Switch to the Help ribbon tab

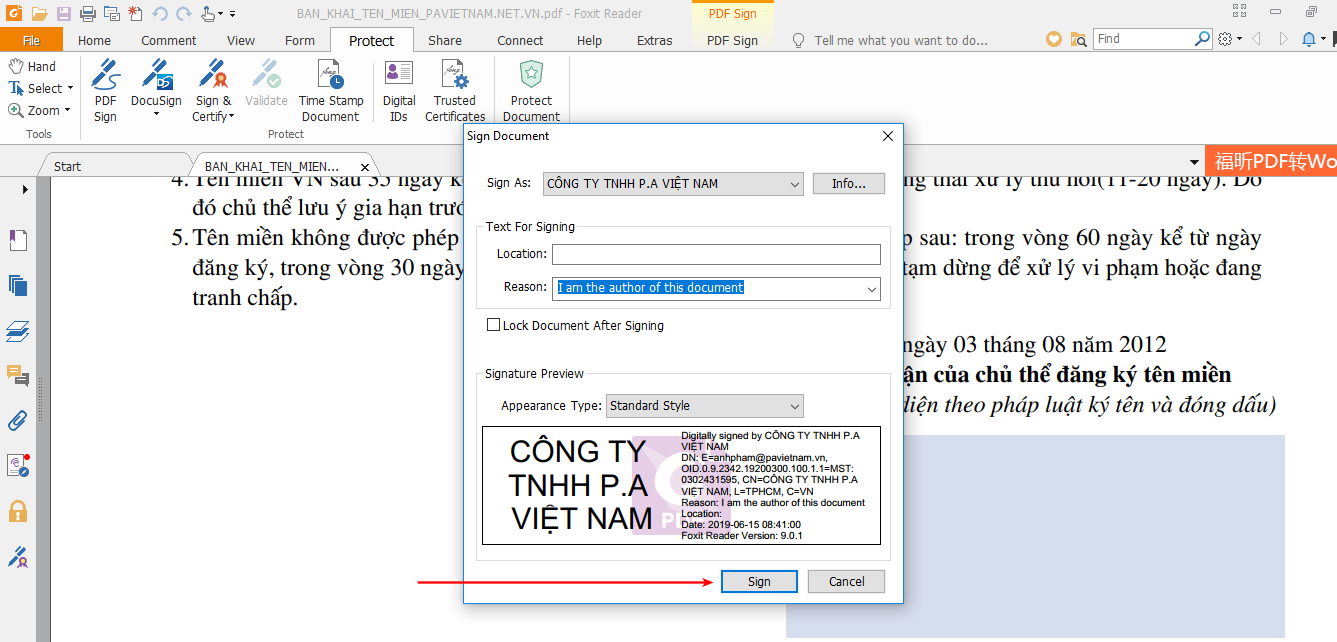tap(590, 40)
